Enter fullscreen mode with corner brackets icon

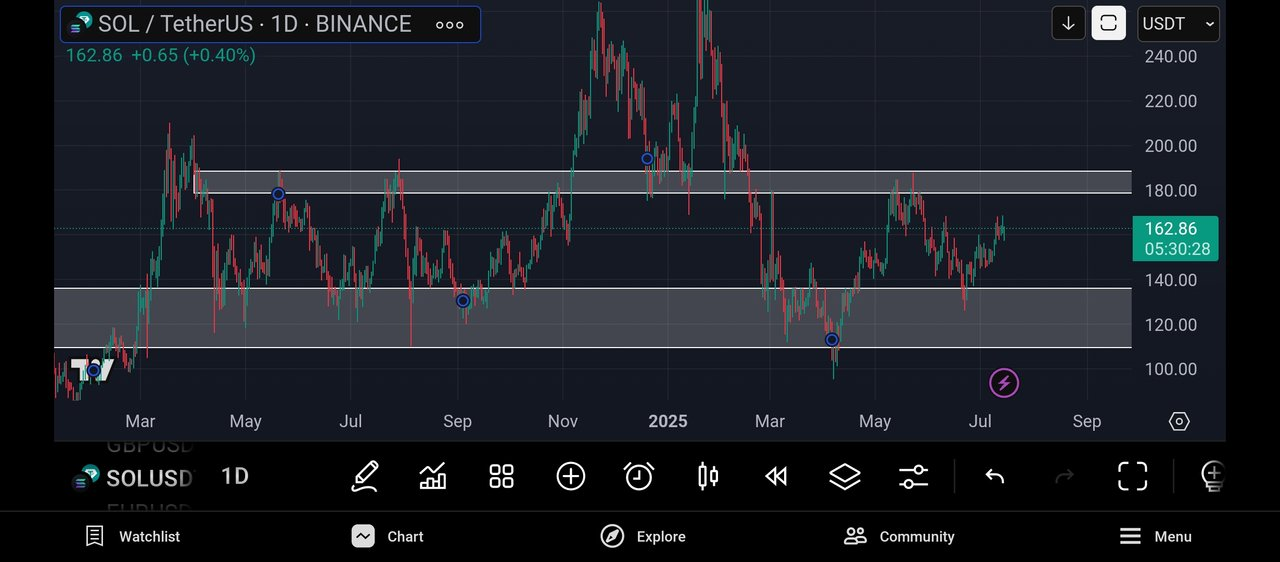[1132, 476]
